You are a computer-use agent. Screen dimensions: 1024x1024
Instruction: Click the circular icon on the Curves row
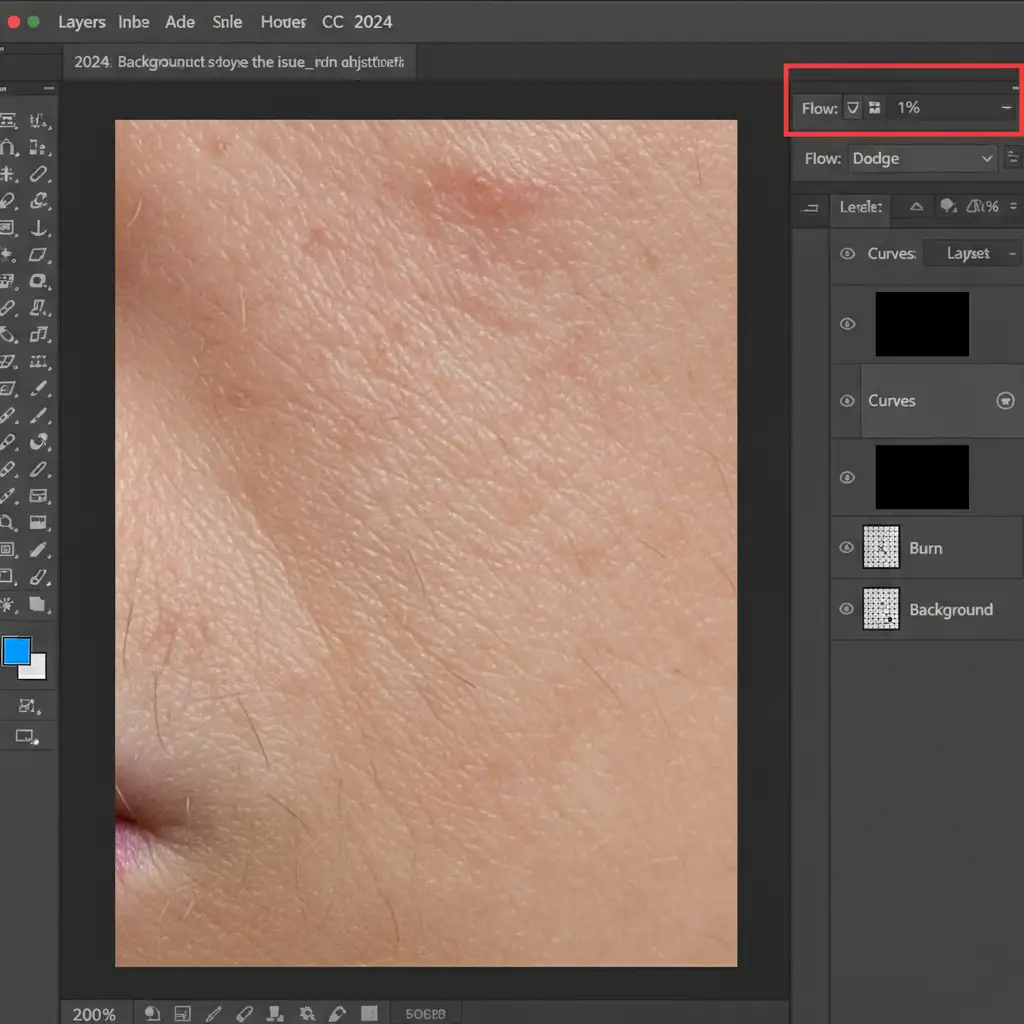point(1005,401)
